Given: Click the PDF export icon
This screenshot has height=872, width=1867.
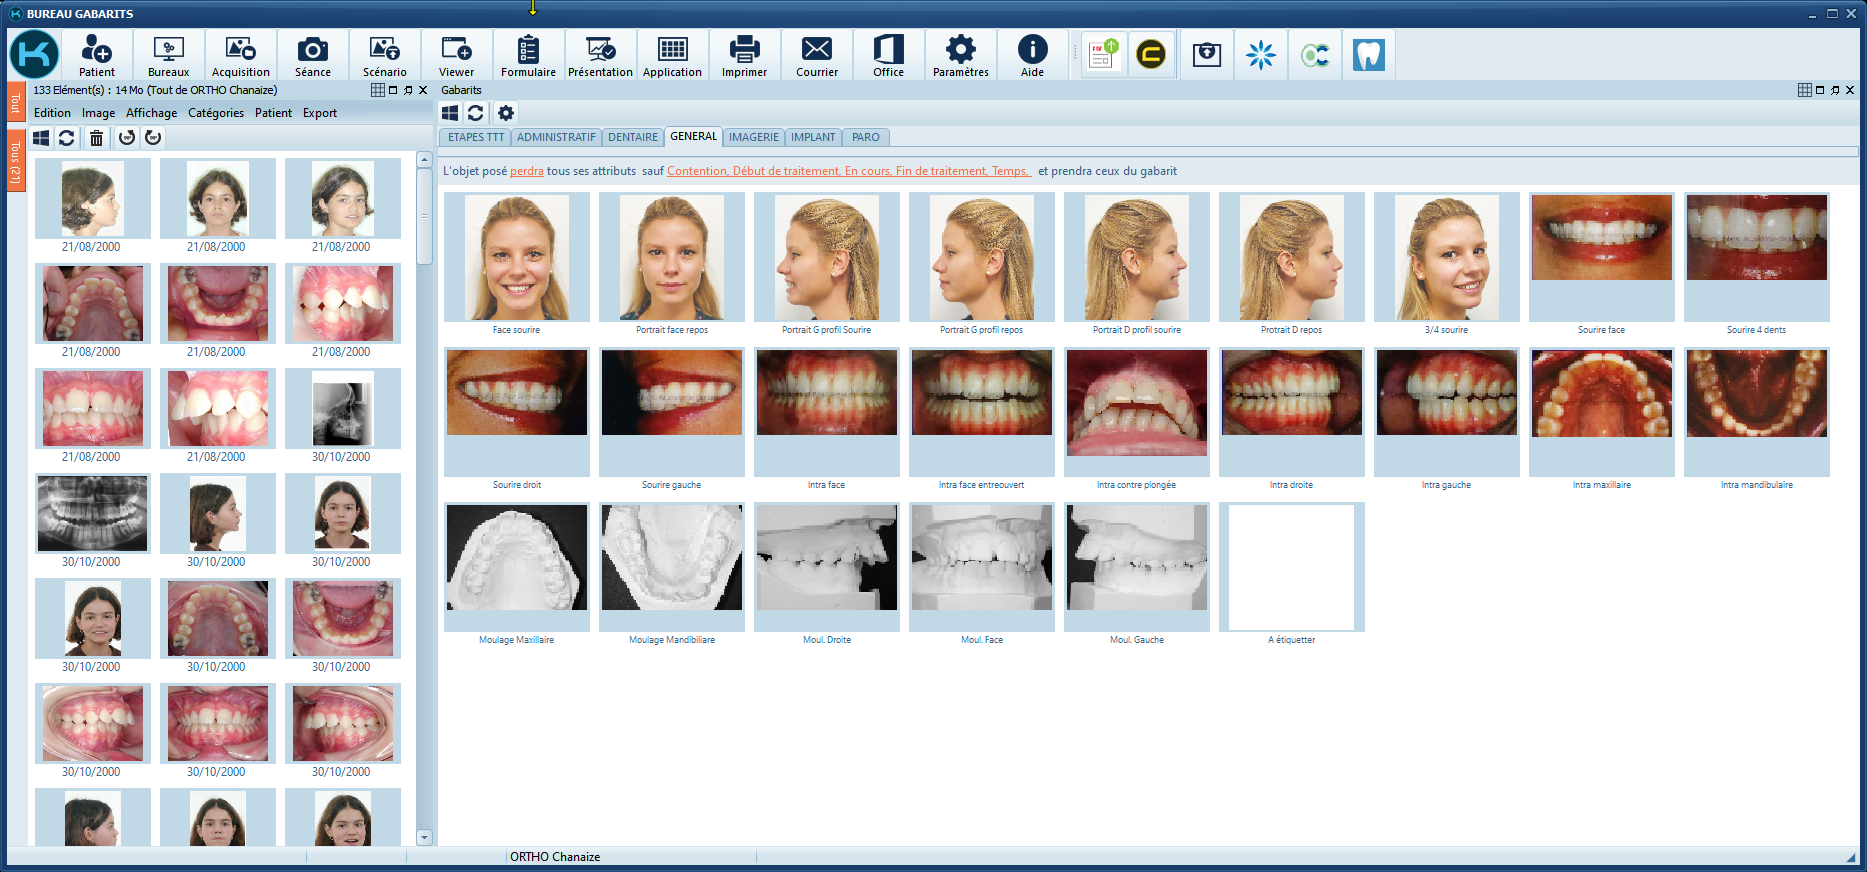Looking at the screenshot, I should point(1102,55).
